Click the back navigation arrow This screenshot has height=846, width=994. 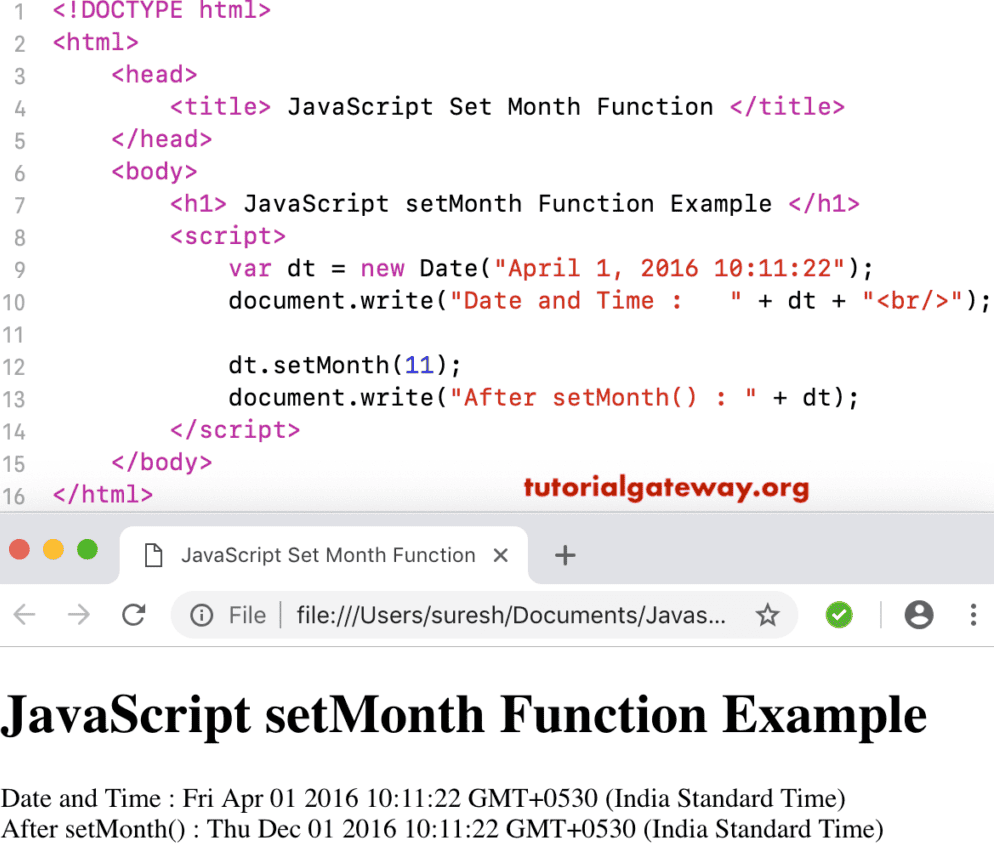pyautogui.click(x=24, y=615)
